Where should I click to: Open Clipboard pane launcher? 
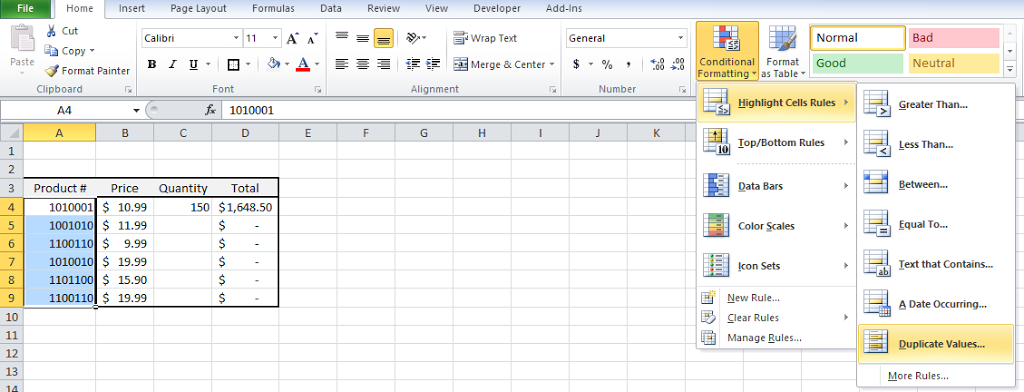tap(128, 90)
